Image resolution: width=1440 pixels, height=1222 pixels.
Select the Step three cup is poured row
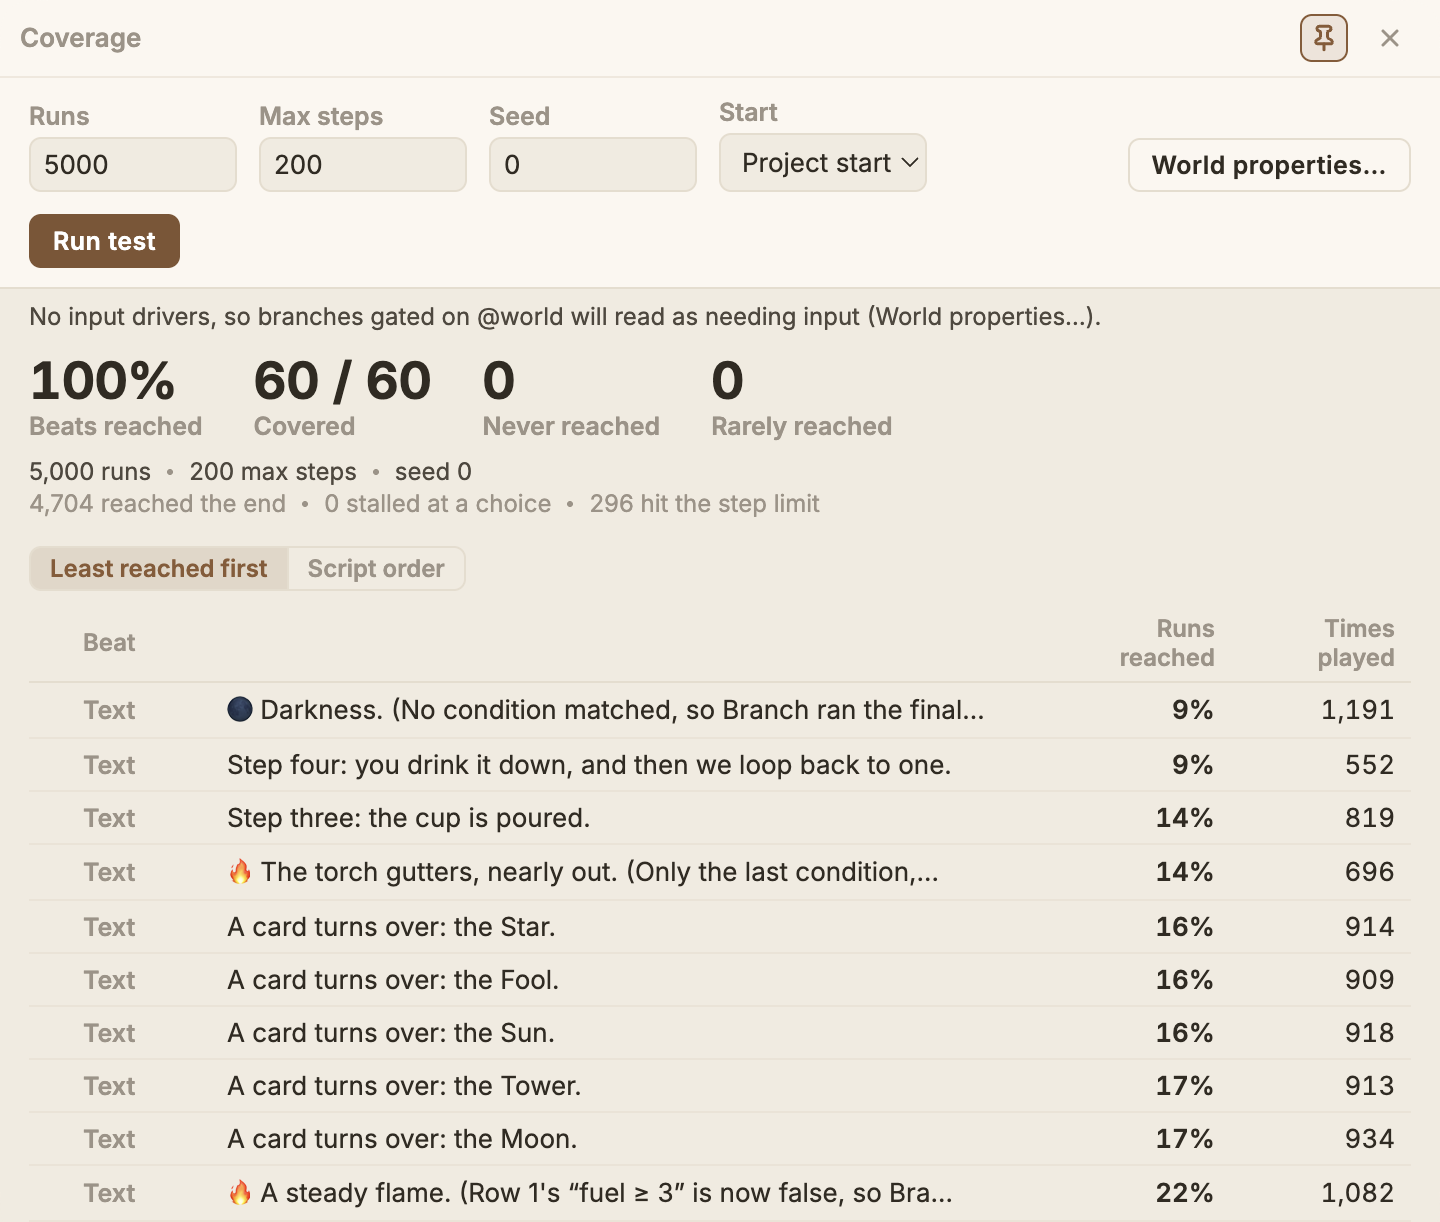pyautogui.click(x=720, y=818)
